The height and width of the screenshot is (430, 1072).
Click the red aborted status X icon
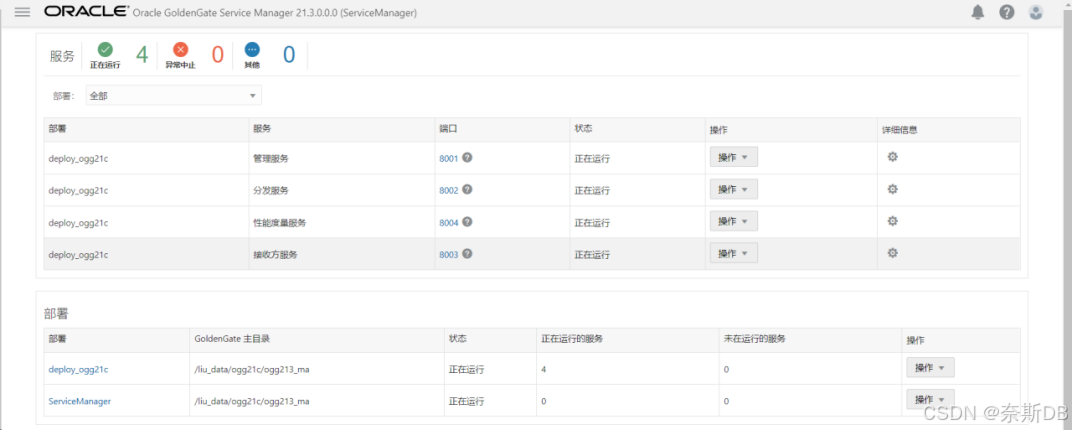pos(180,49)
